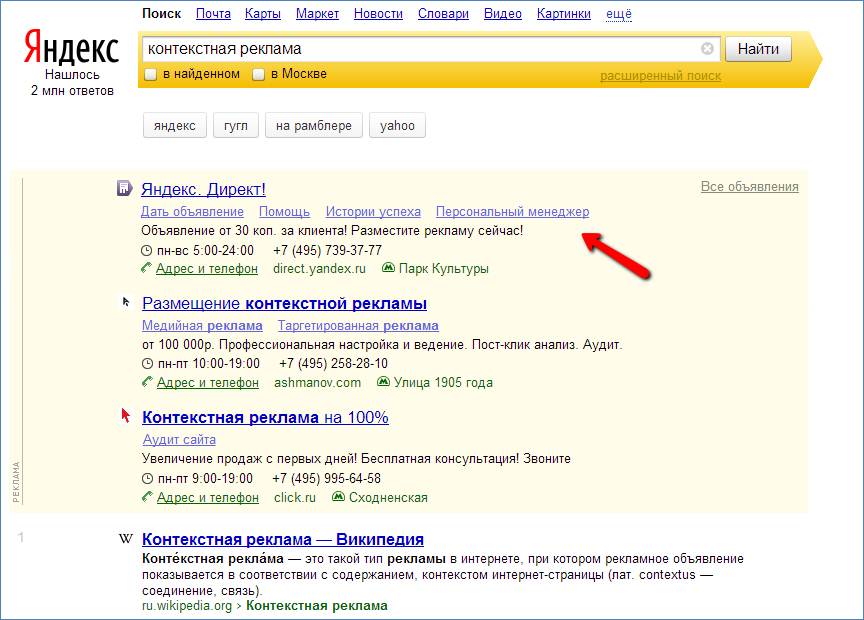864x620 pixels.
Task: Click the black cursor favicon beside ashmanov ad
Action: coord(126,302)
